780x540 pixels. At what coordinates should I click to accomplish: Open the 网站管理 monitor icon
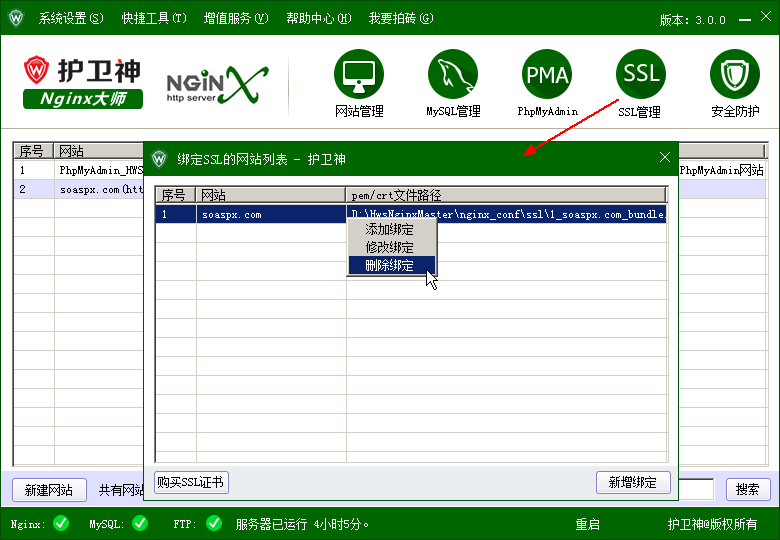(x=359, y=75)
